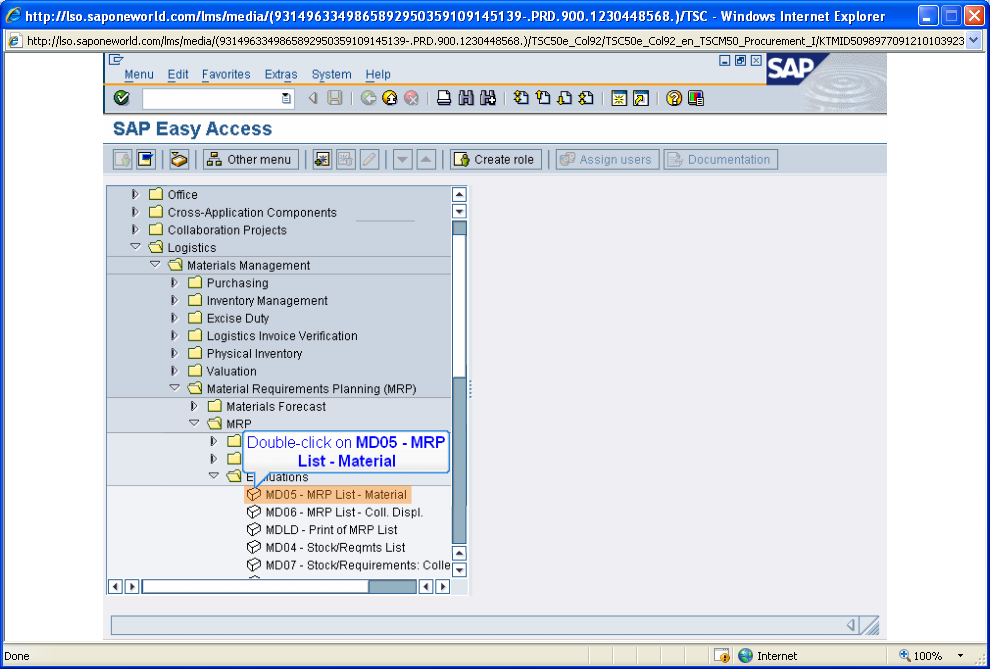Viewport: 990px width, 669px height.
Task: Click the yellow Exit icon
Action: (390, 98)
